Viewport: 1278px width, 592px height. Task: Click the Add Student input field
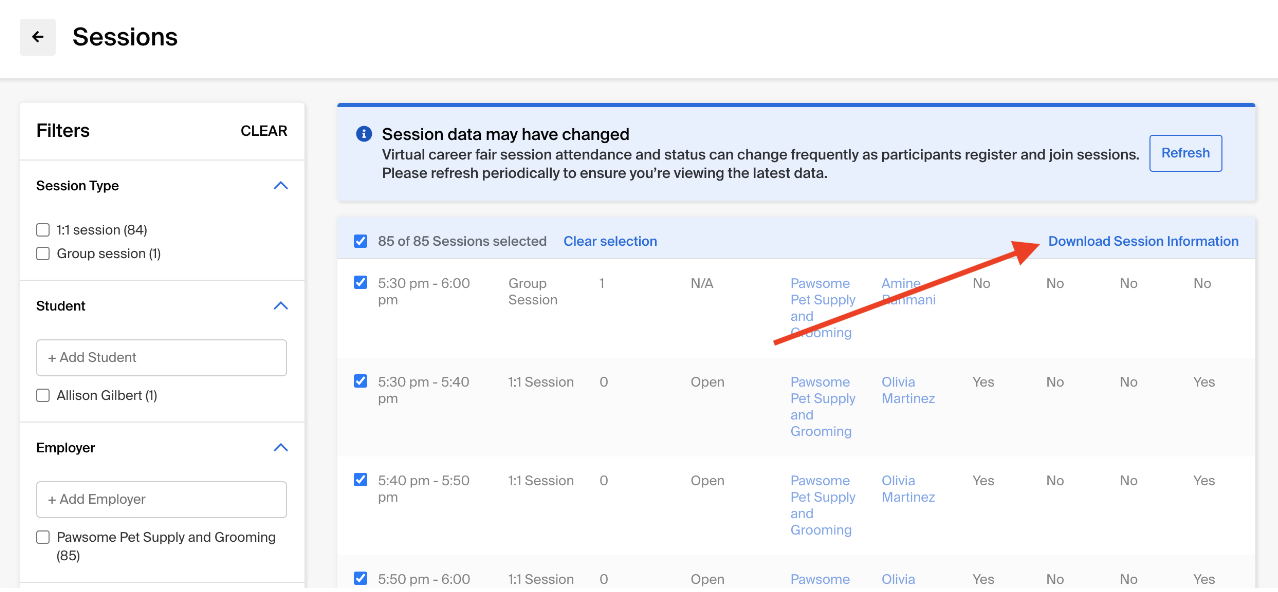pyautogui.click(x=161, y=357)
